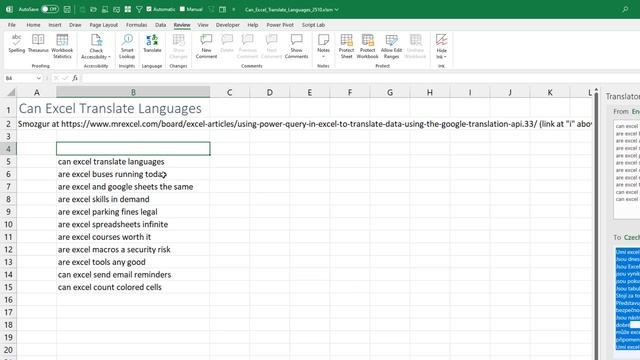Image resolution: width=640 pixels, height=360 pixels.
Task: Select cell 'are excel buses running today'
Action: pos(133,174)
